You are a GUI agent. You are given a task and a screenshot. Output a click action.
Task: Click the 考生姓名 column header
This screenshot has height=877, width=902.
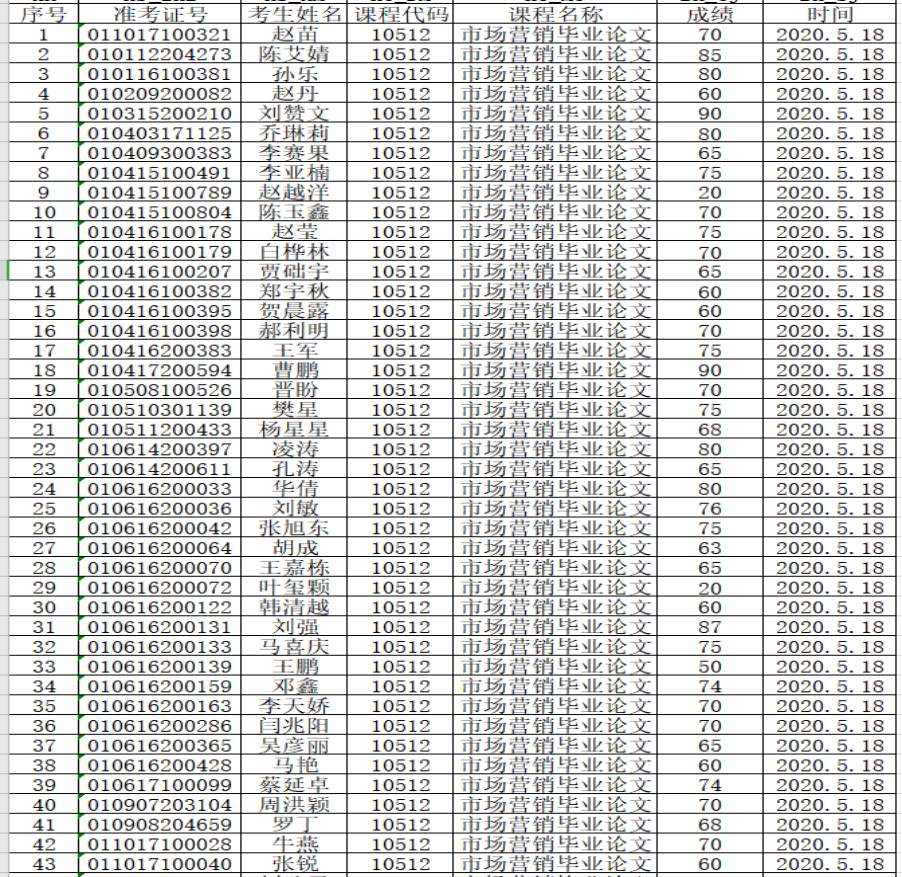click(x=294, y=15)
